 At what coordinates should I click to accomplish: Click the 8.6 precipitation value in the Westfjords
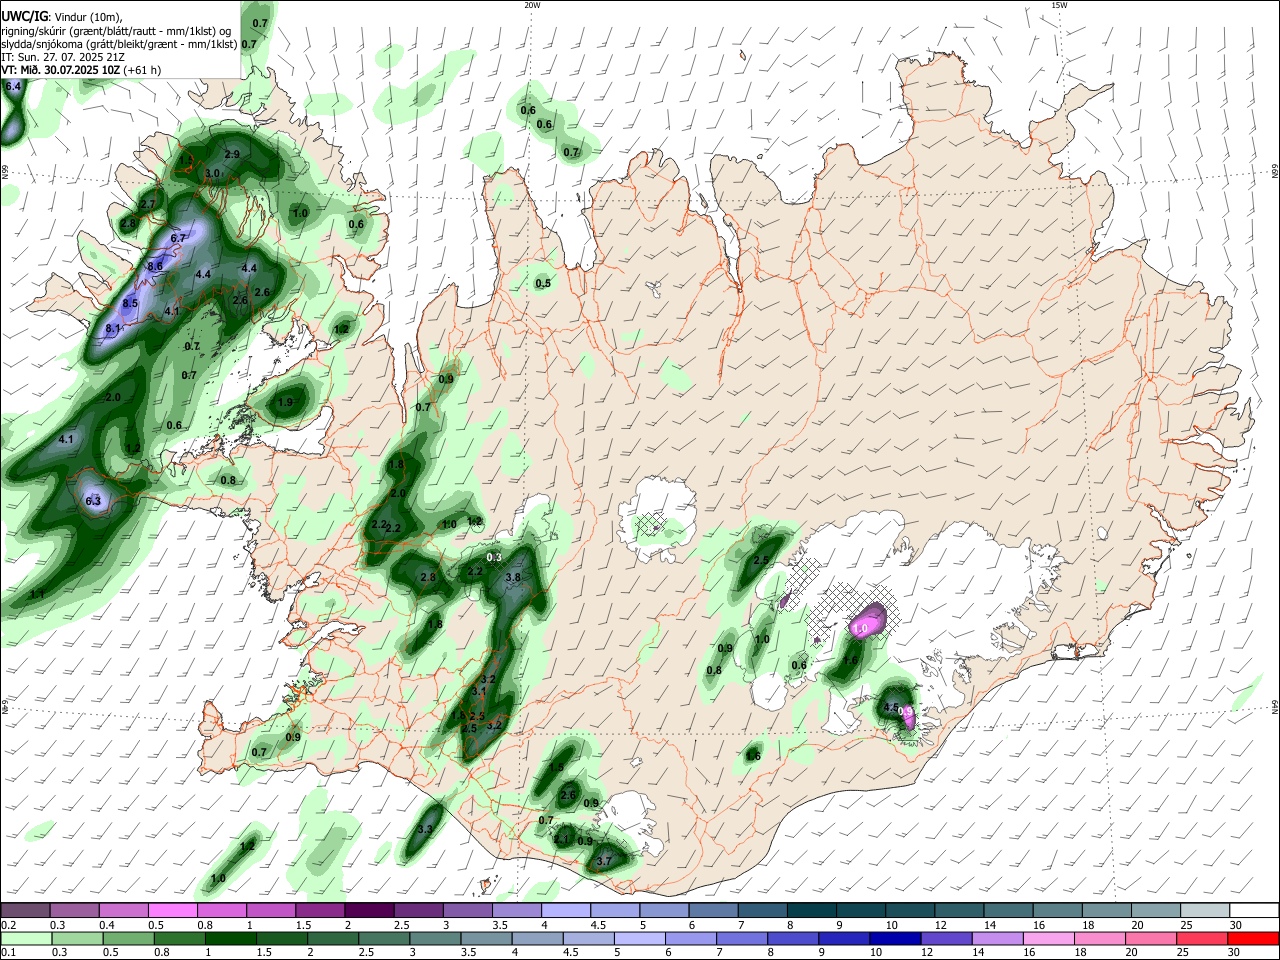click(x=155, y=267)
